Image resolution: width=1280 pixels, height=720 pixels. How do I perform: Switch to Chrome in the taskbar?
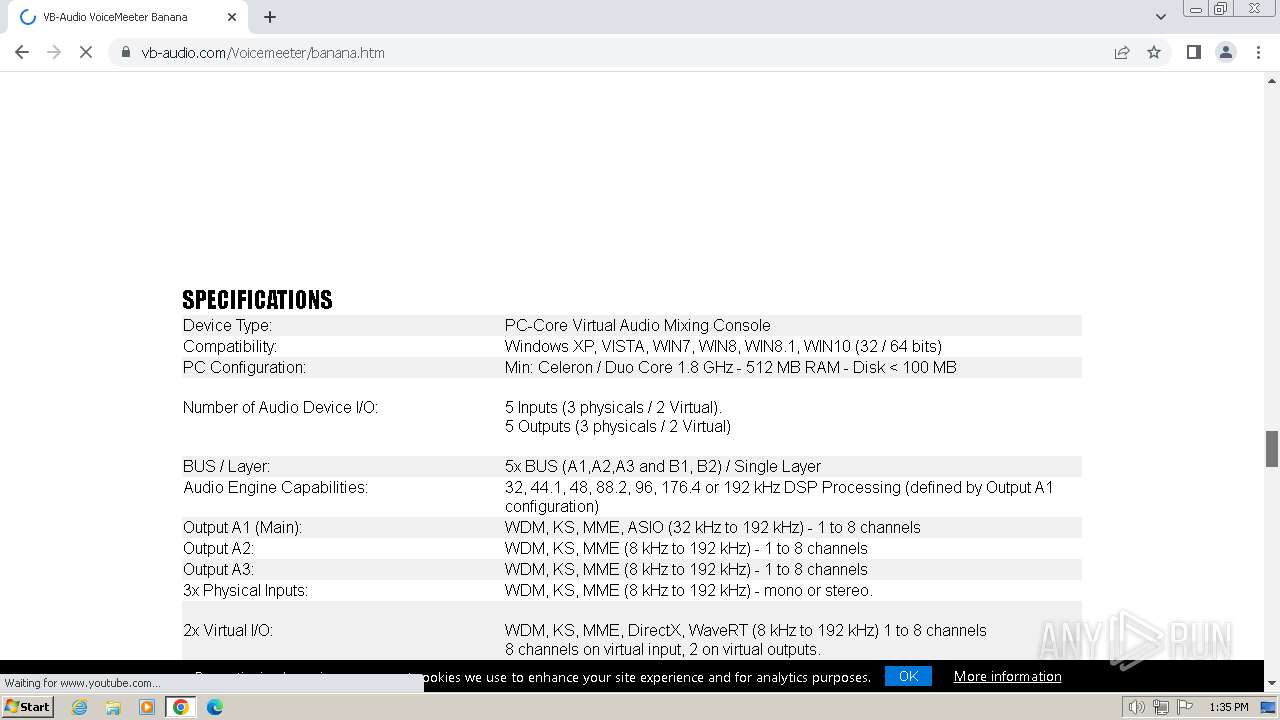click(181, 707)
